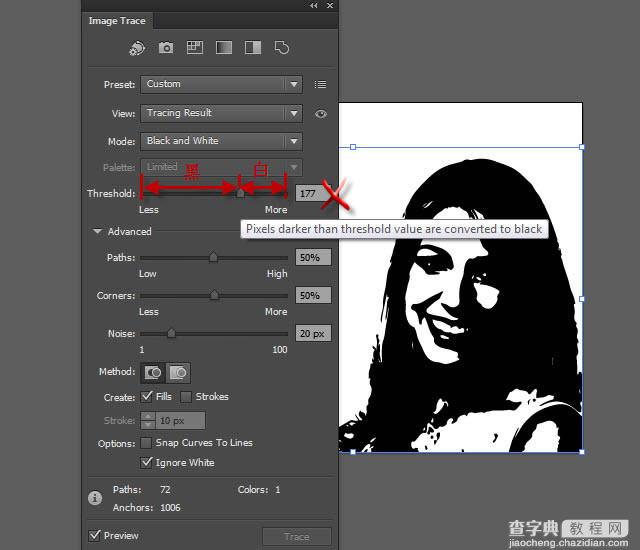
Task: Uncheck the Ignore White checkbox
Action: [146, 462]
